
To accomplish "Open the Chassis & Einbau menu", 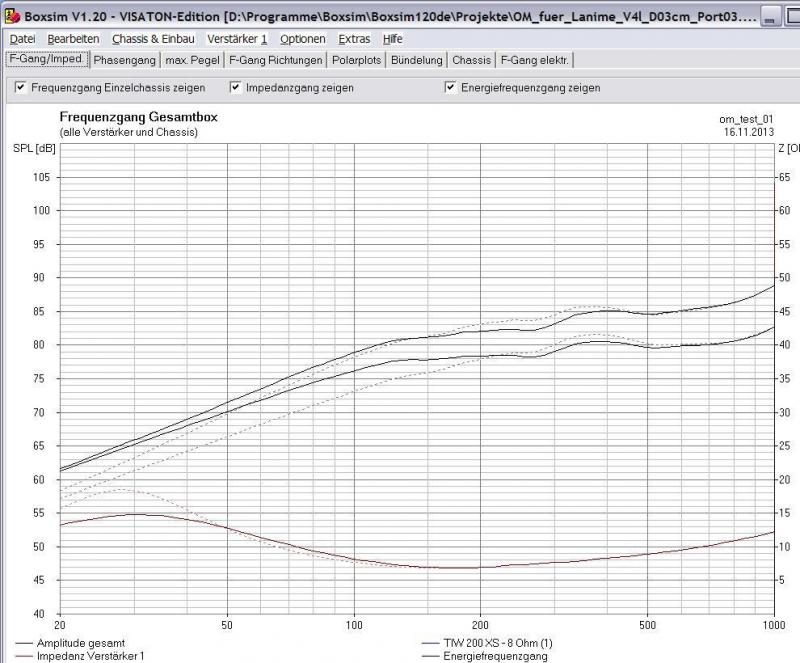I will [153, 39].
